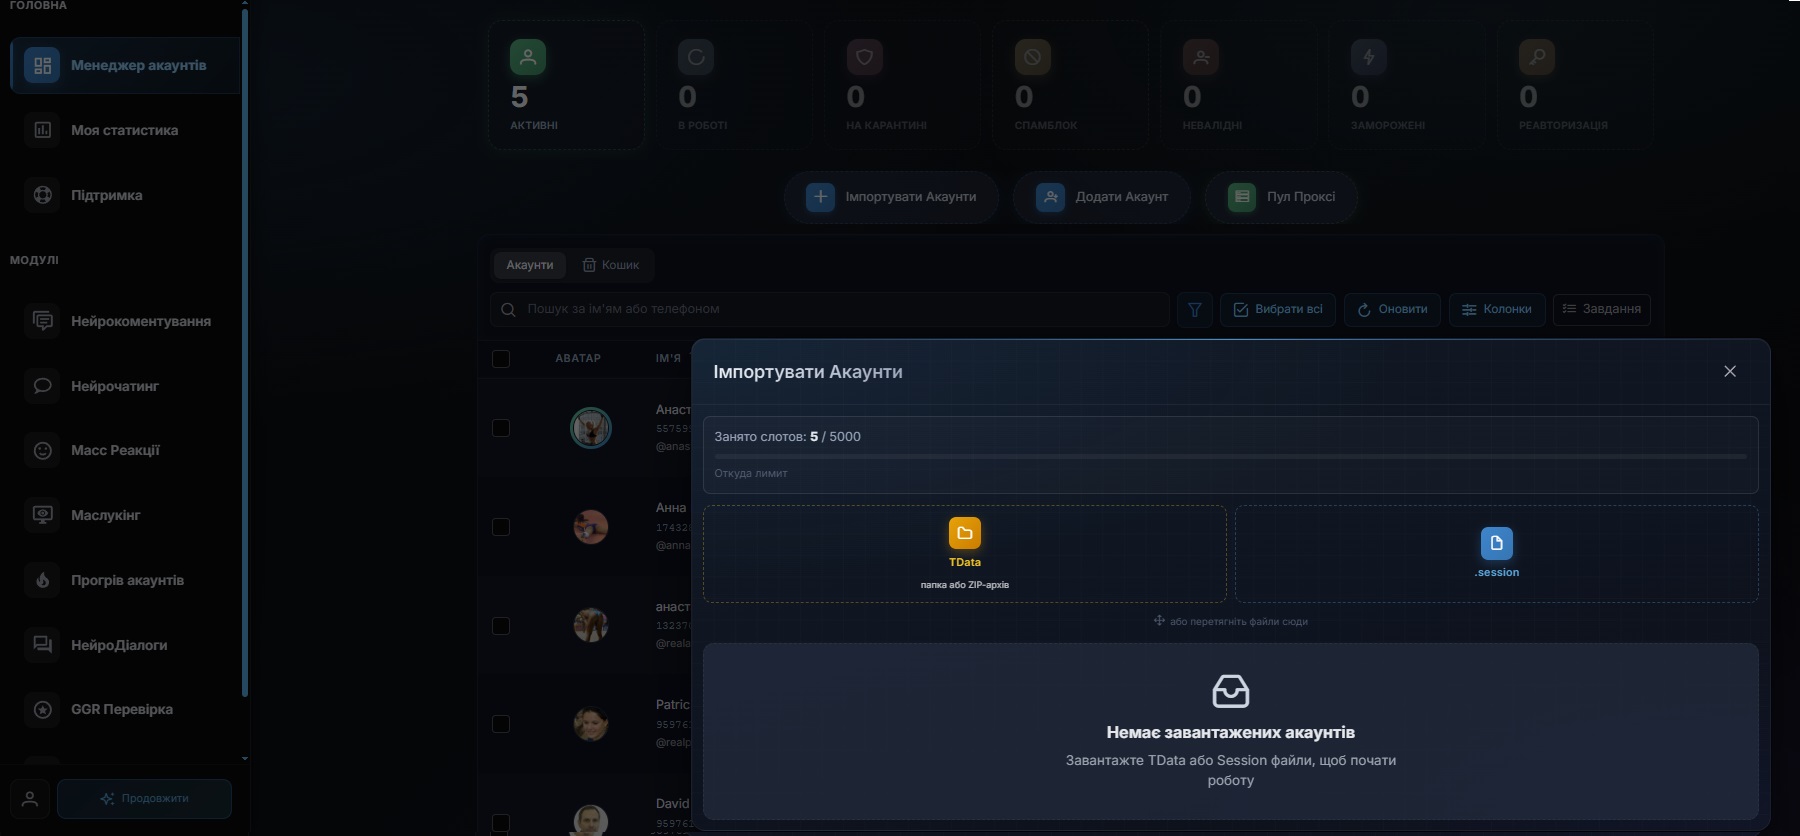This screenshot has width=1800, height=836.
Task: Open the Завдання tasks list
Action: coord(1602,310)
